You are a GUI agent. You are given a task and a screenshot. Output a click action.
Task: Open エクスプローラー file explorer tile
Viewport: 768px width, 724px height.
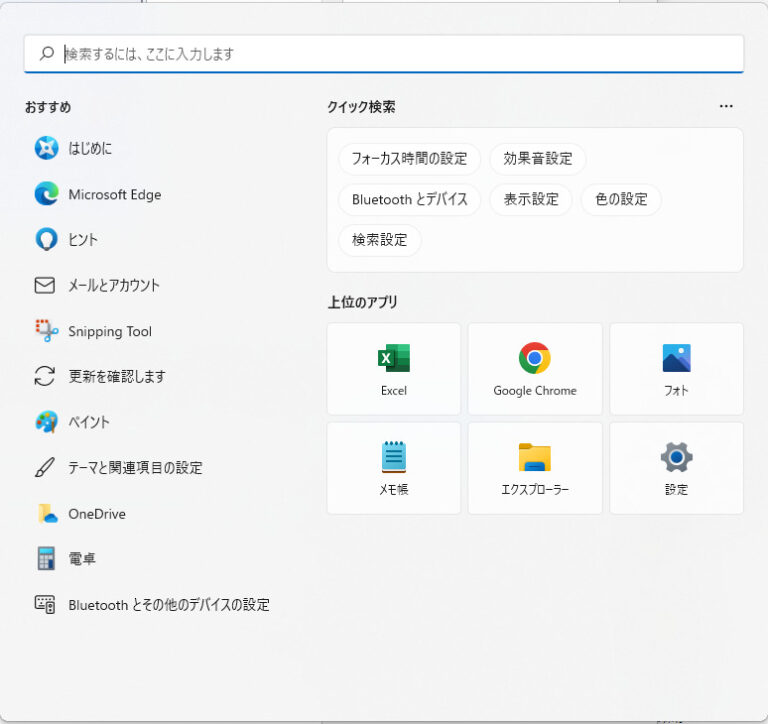tap(535, 467)
